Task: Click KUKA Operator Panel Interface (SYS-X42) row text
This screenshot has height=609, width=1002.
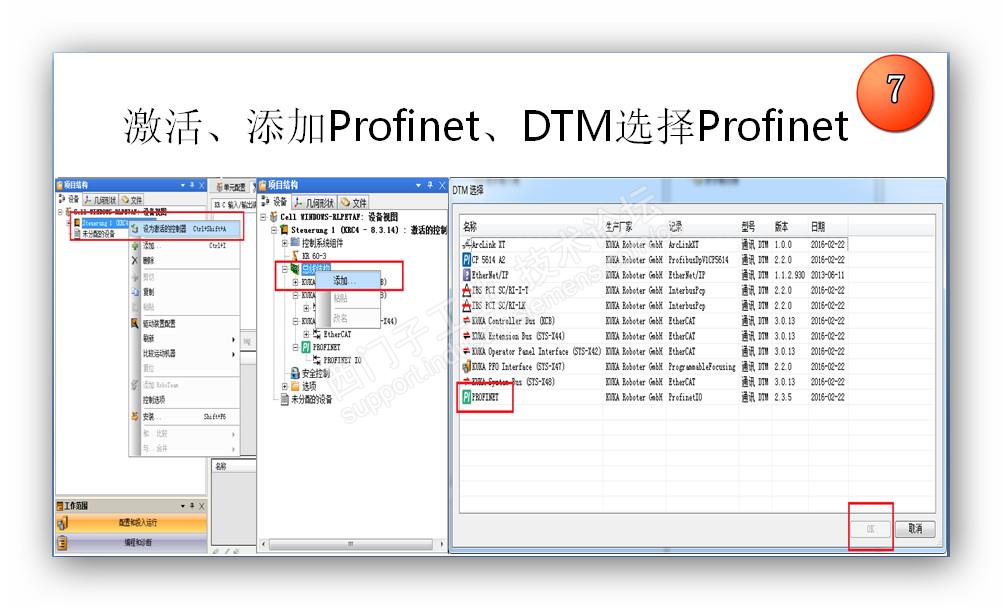Action: 536,351
